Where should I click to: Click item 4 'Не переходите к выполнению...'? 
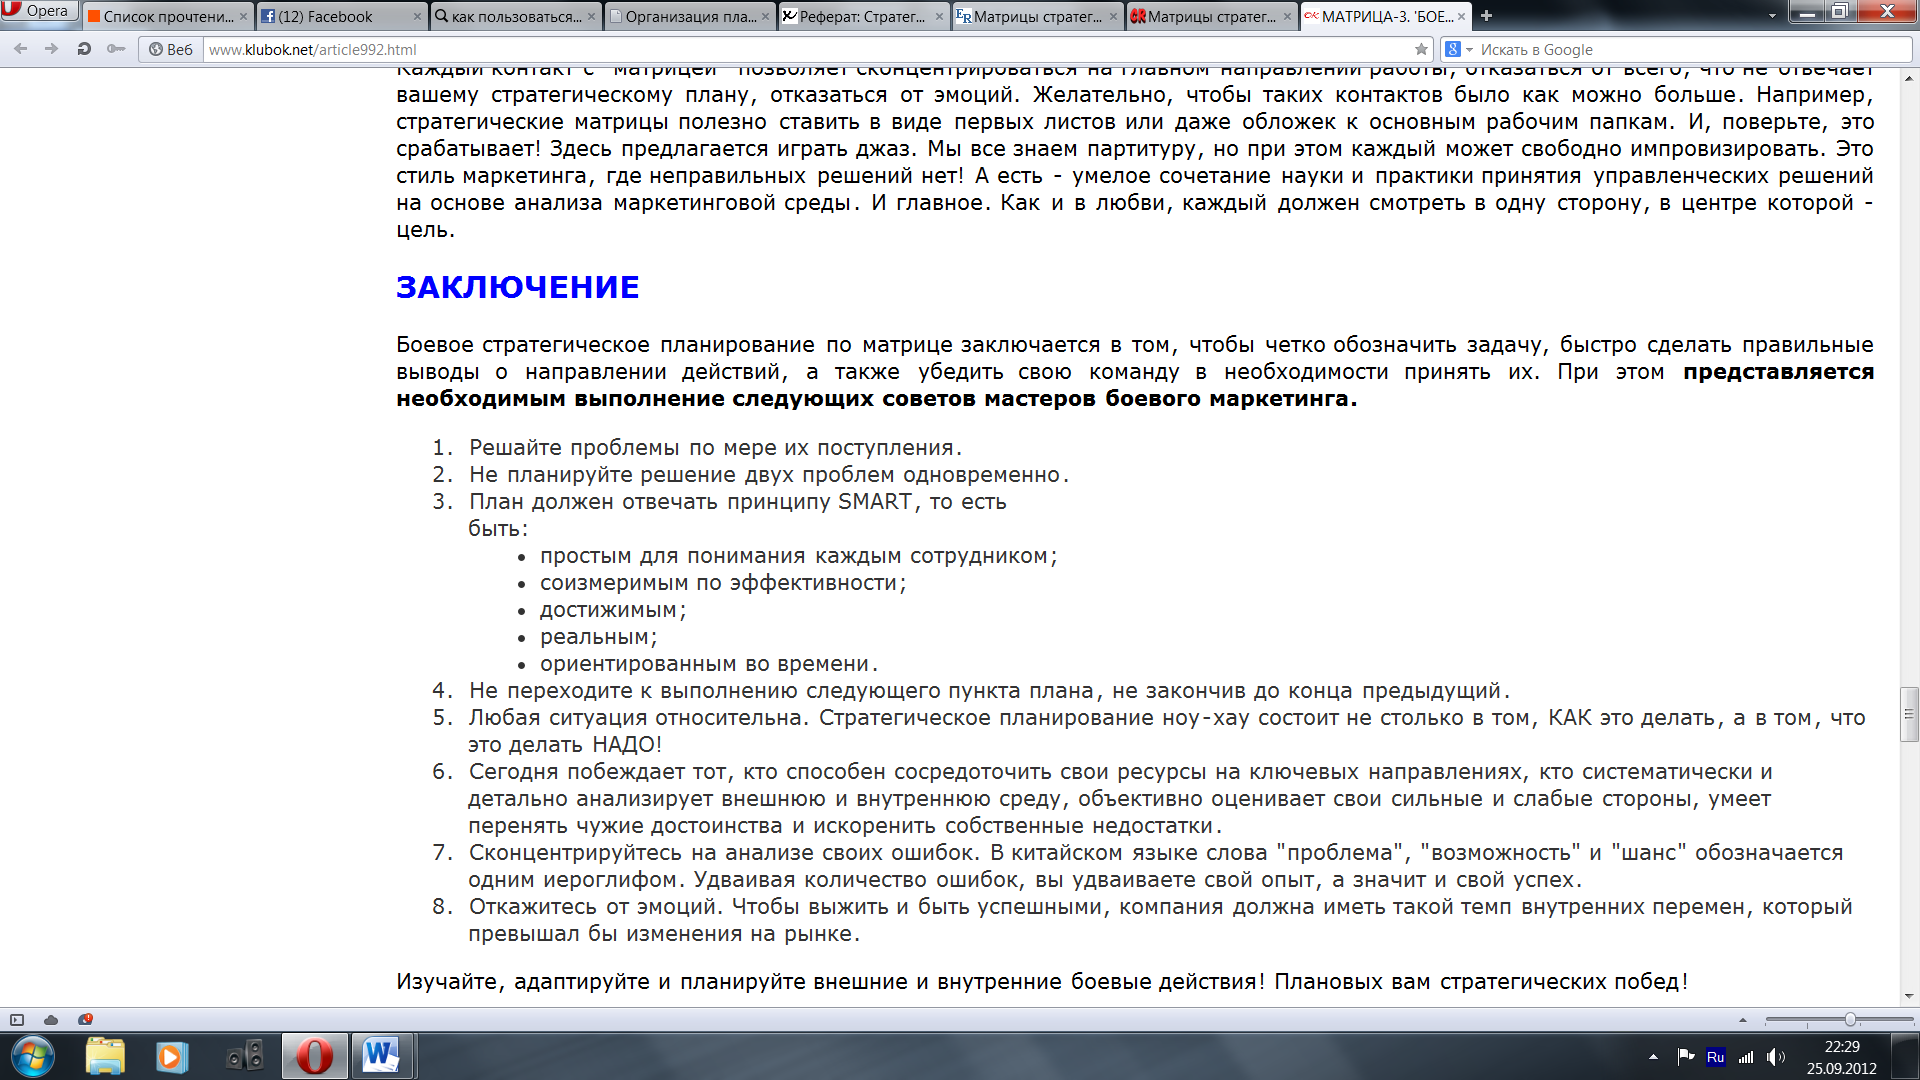[989, 691]
